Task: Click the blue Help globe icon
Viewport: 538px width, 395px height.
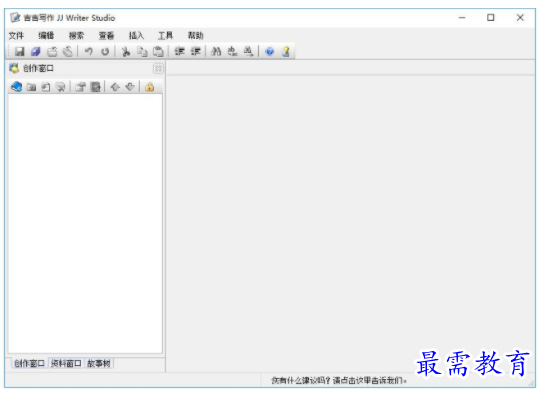Action: [270, 51]
